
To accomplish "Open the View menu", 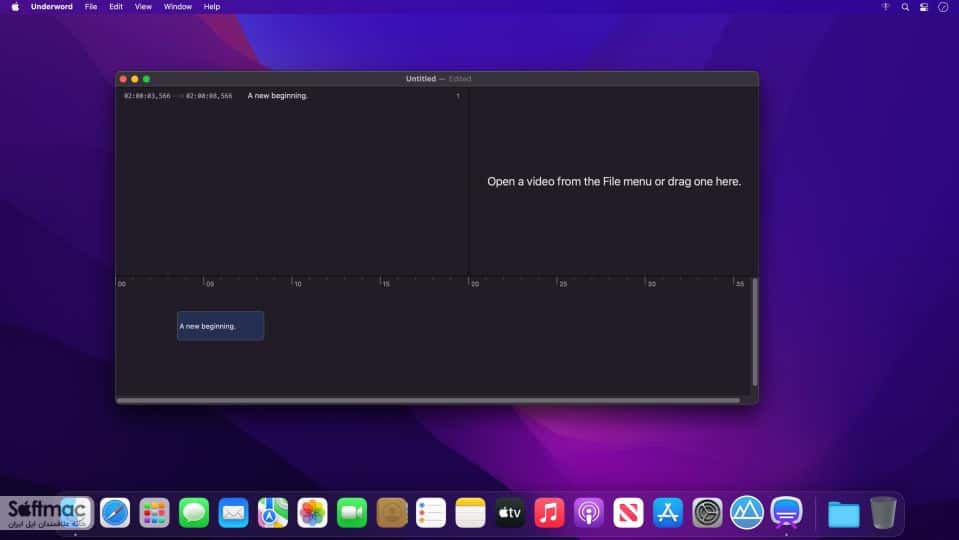I will pos(143,7).
